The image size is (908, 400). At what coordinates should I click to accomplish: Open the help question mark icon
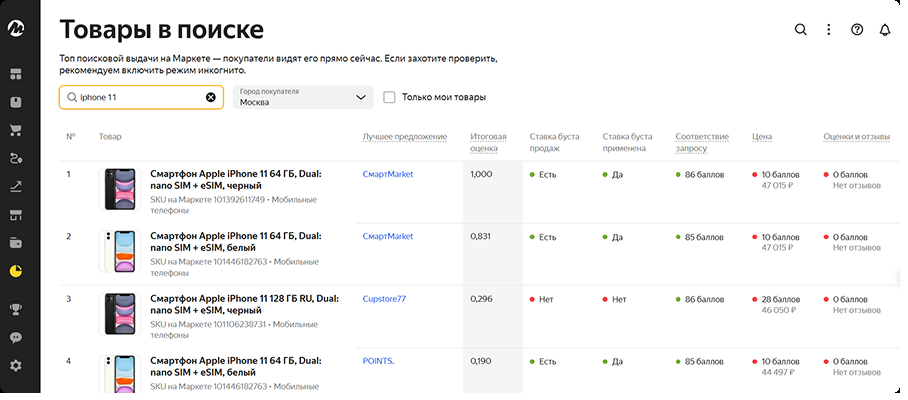pos(857,30)
